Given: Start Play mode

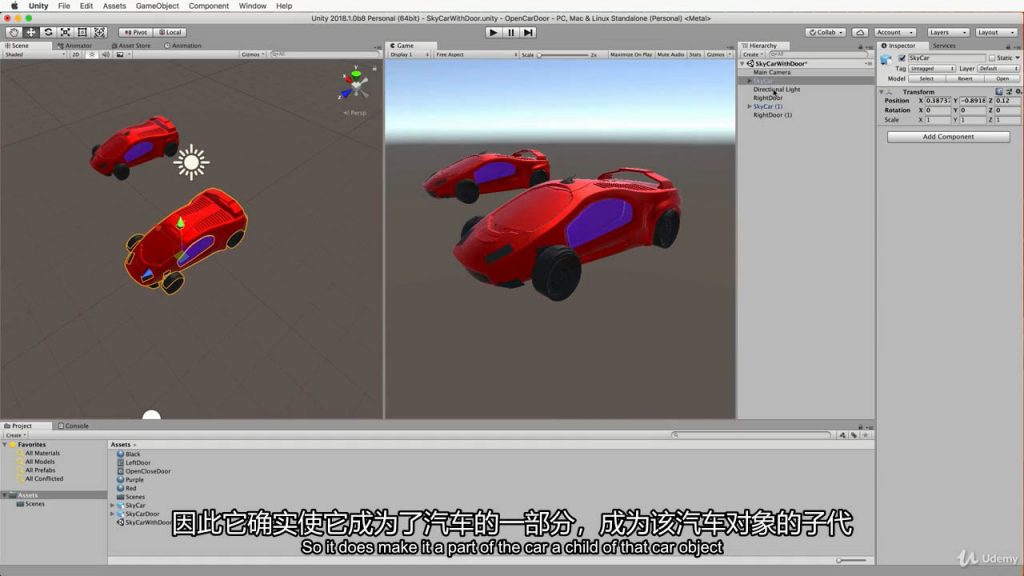Looking at the screenshot, I should (493, 32).
